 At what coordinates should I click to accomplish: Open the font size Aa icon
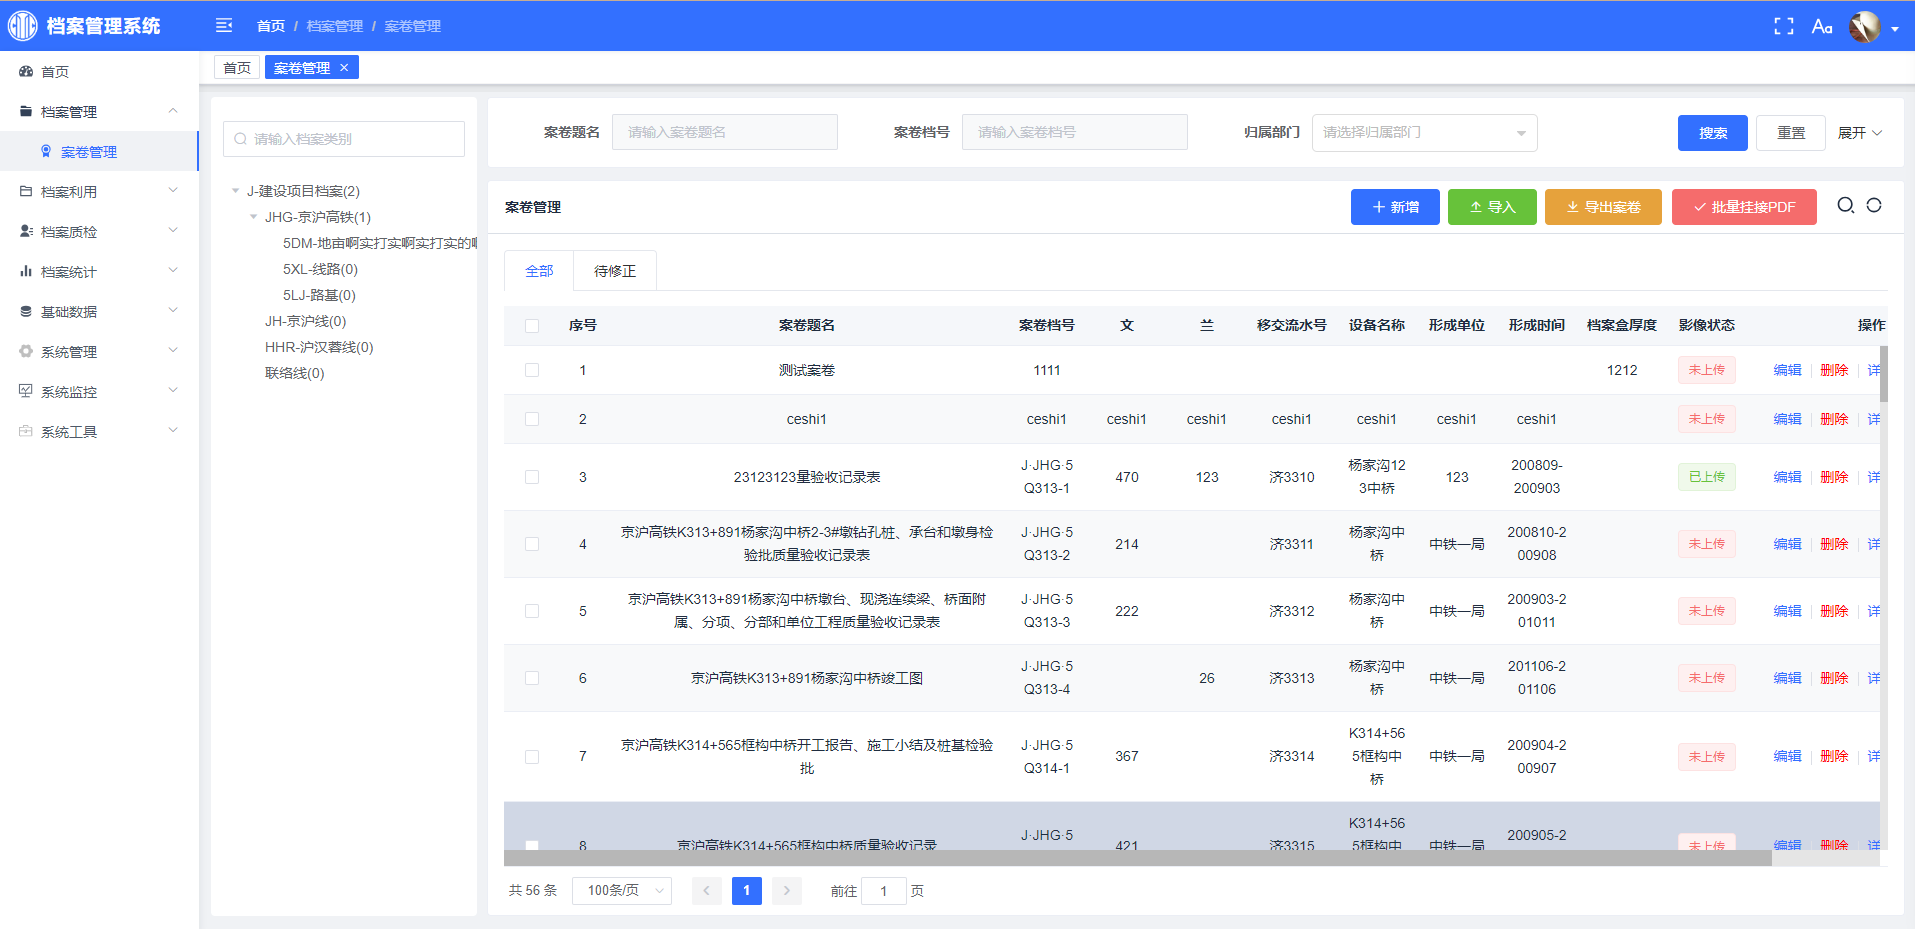[1822, 26]
